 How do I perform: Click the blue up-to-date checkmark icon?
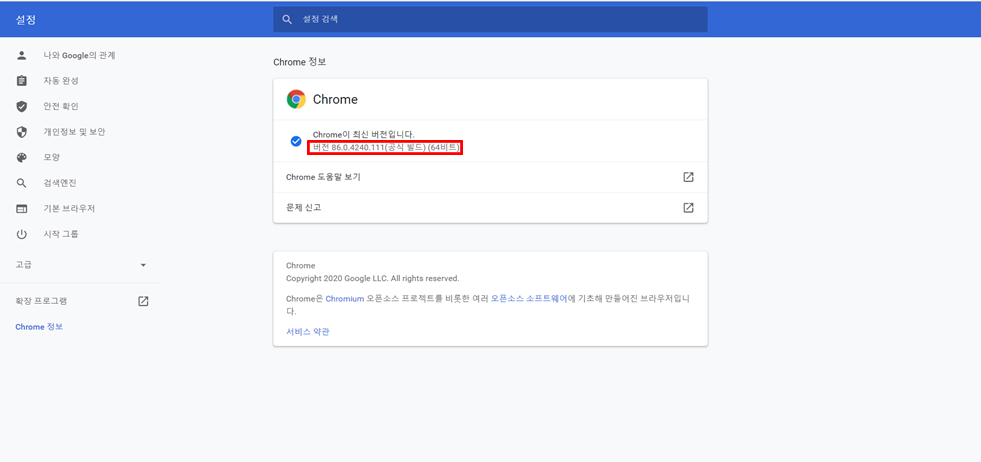(x=296, y=141)
